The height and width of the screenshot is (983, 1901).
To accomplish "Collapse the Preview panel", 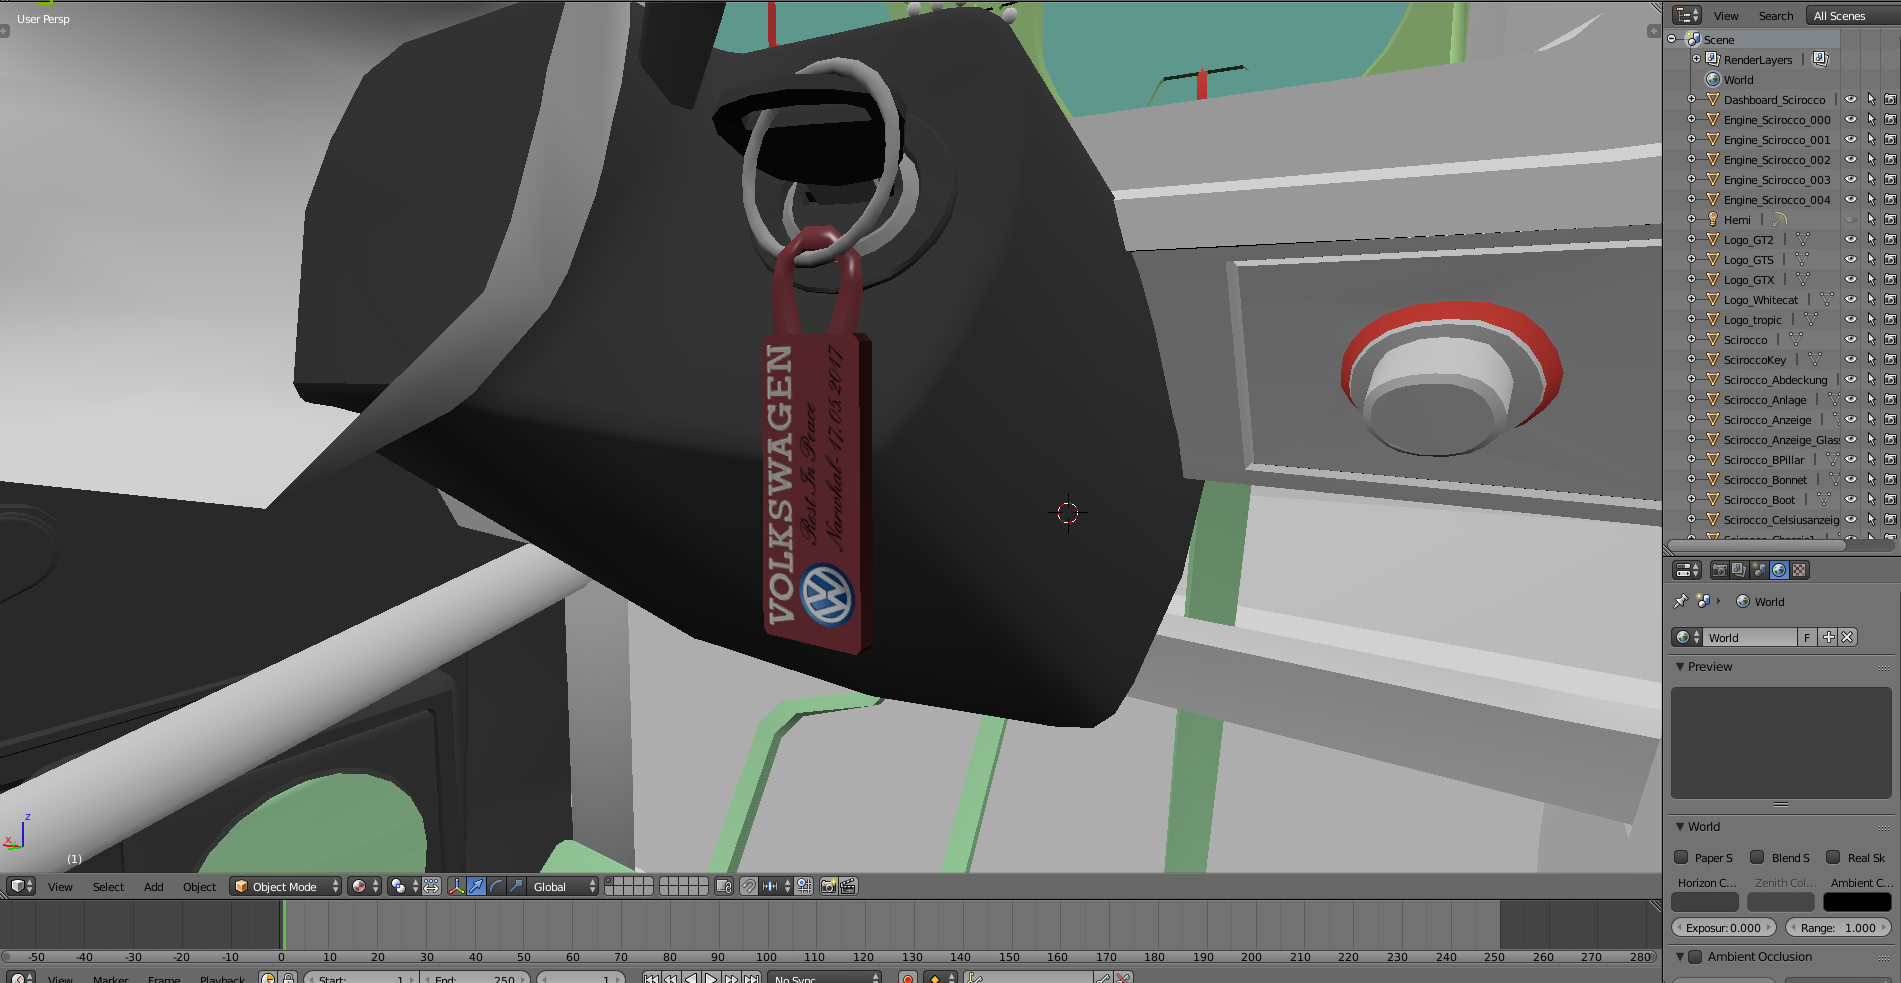I will 1680,667.
